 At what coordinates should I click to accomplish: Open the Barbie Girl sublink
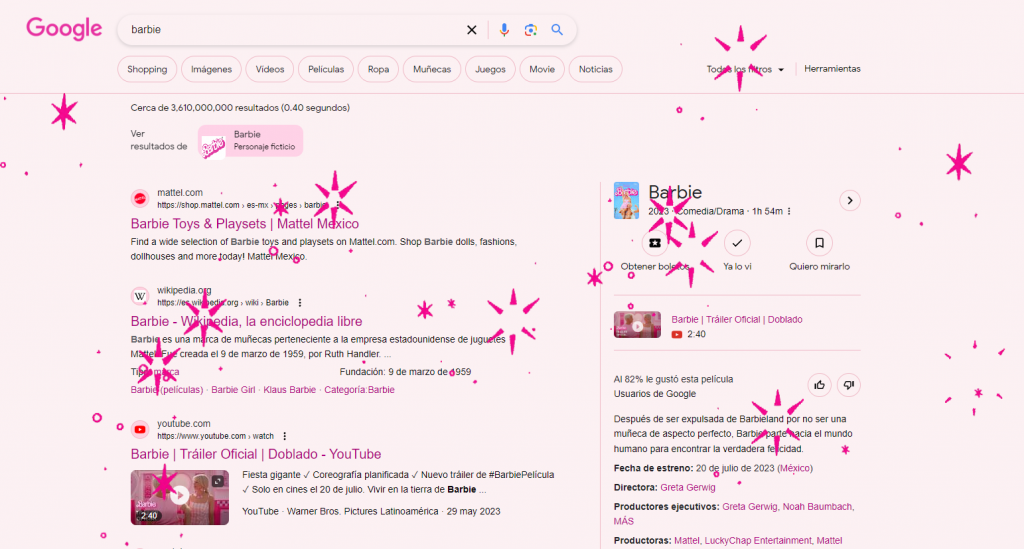click(233, 390)
